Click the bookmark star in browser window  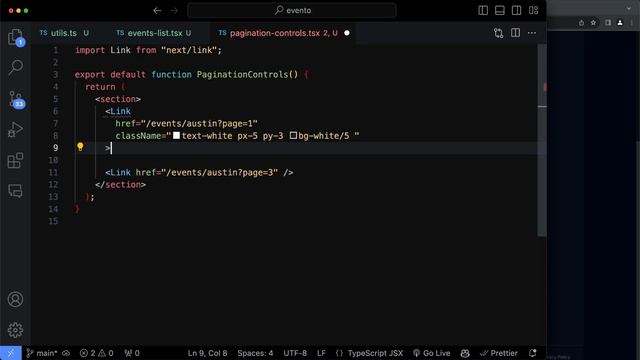[x=593, y=23]
